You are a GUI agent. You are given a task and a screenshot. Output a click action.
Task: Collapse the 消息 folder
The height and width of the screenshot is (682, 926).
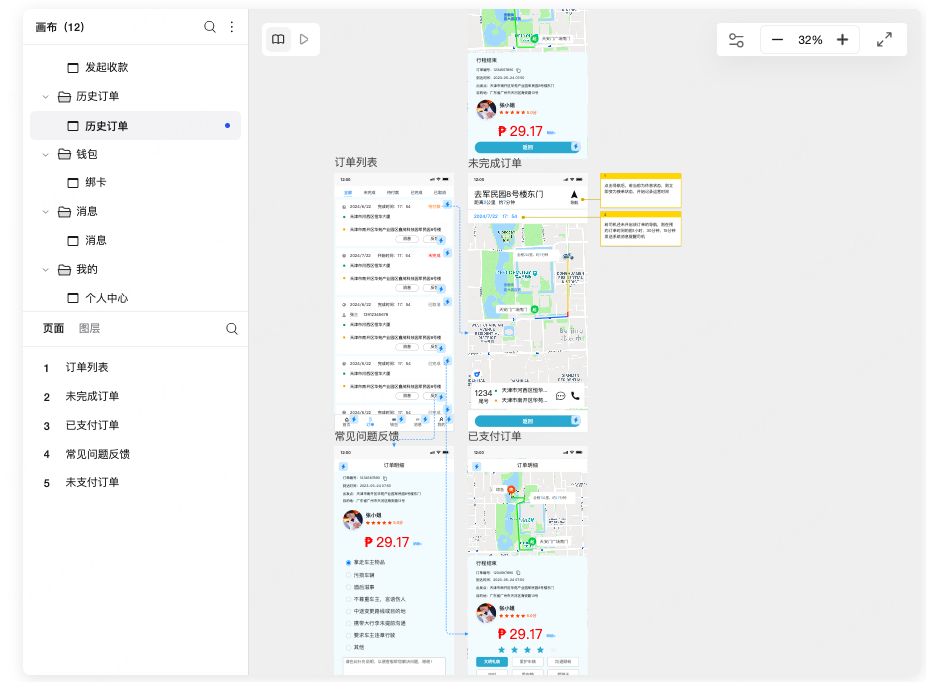45,211
